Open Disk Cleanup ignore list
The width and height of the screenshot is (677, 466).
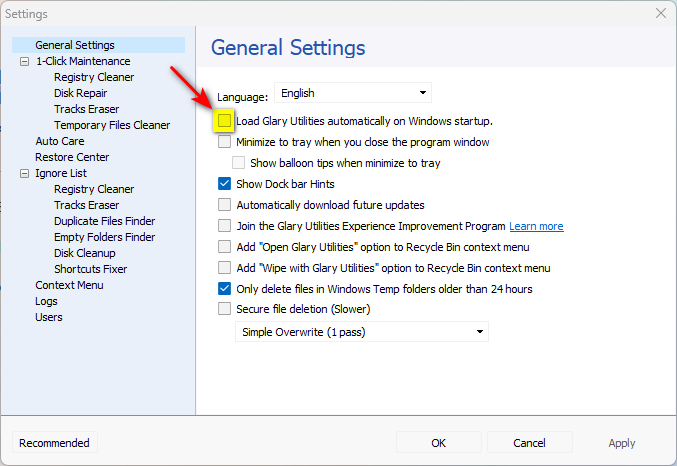pos(85,253)
